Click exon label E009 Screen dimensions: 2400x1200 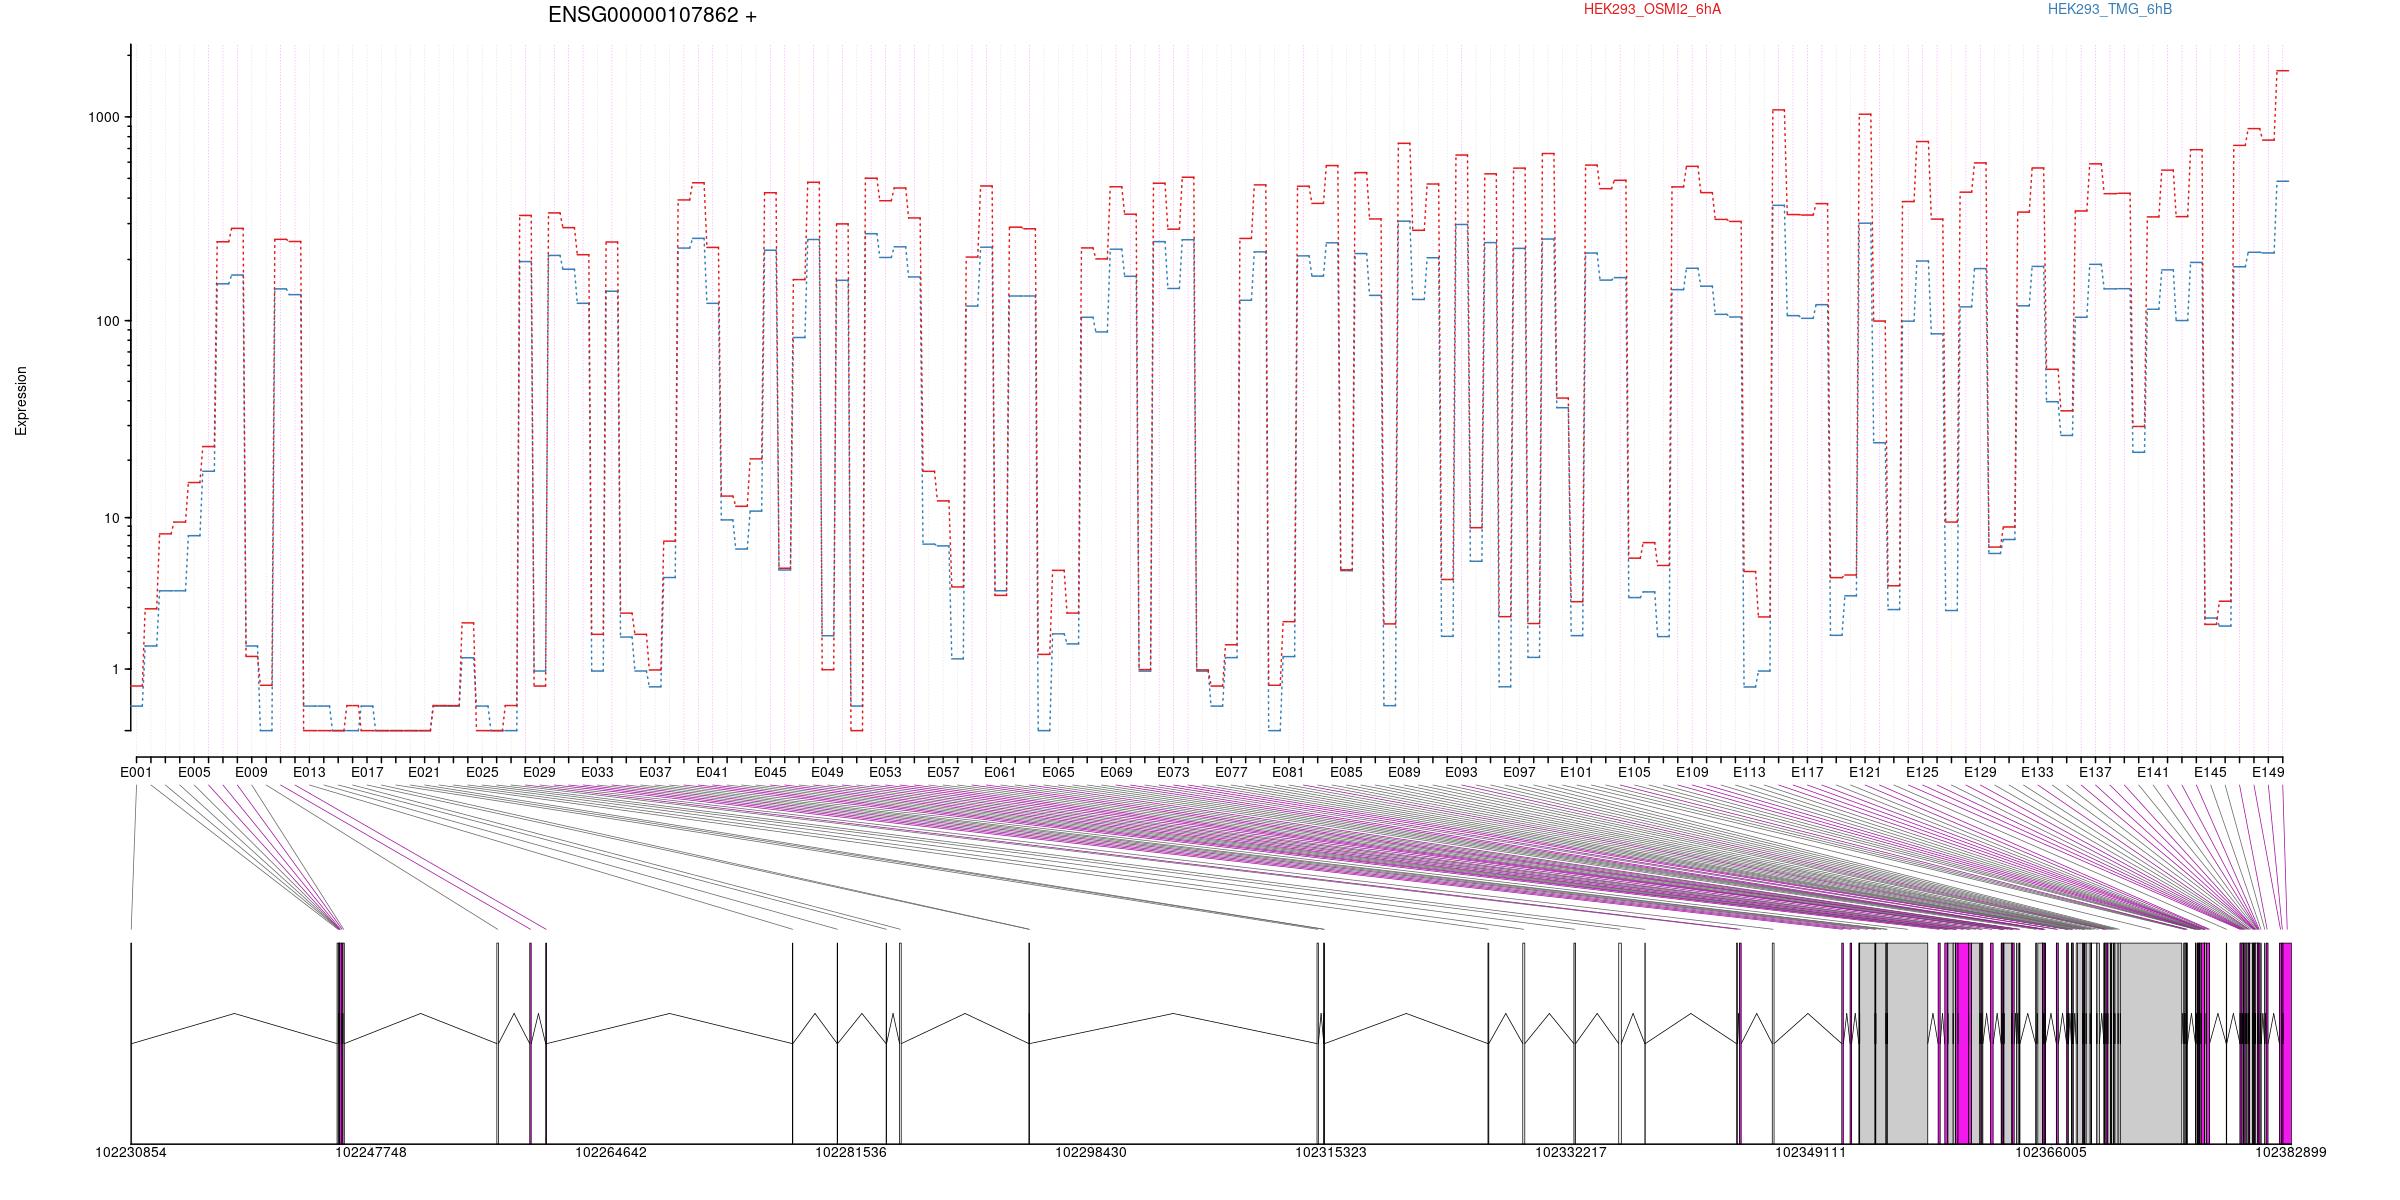(x=251, y=773)
